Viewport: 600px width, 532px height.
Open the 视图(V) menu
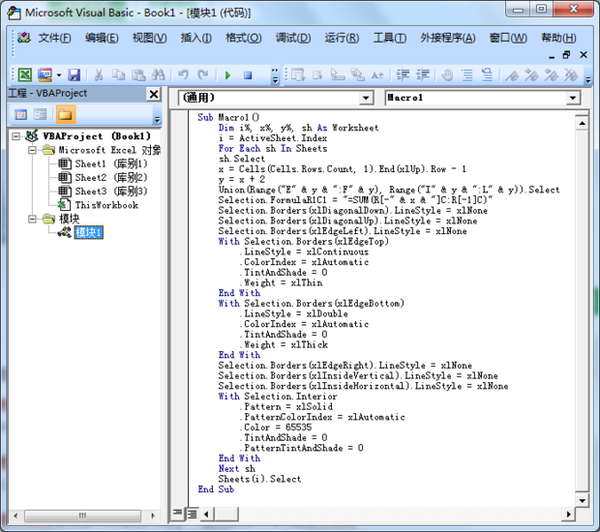coord(150,38)
